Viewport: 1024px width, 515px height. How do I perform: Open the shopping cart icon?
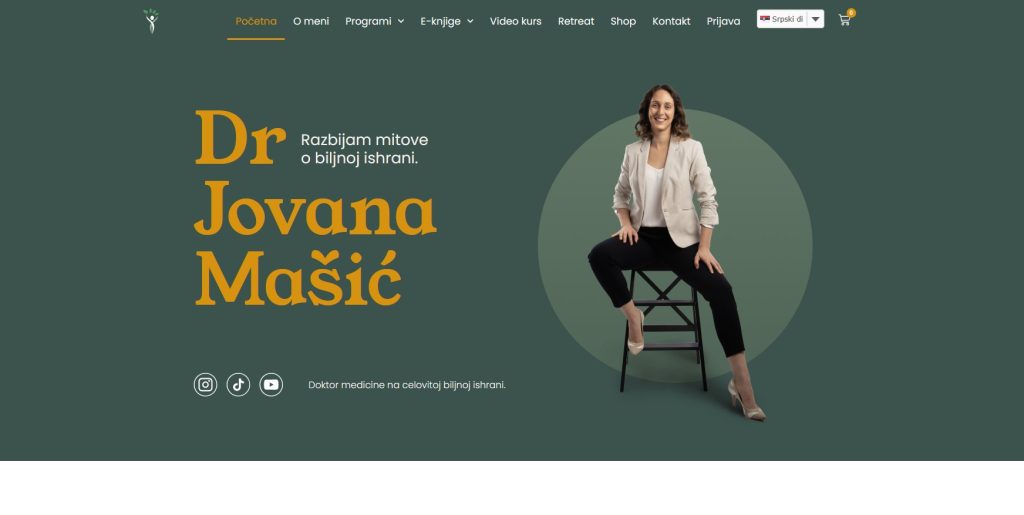tap(844, 20)
